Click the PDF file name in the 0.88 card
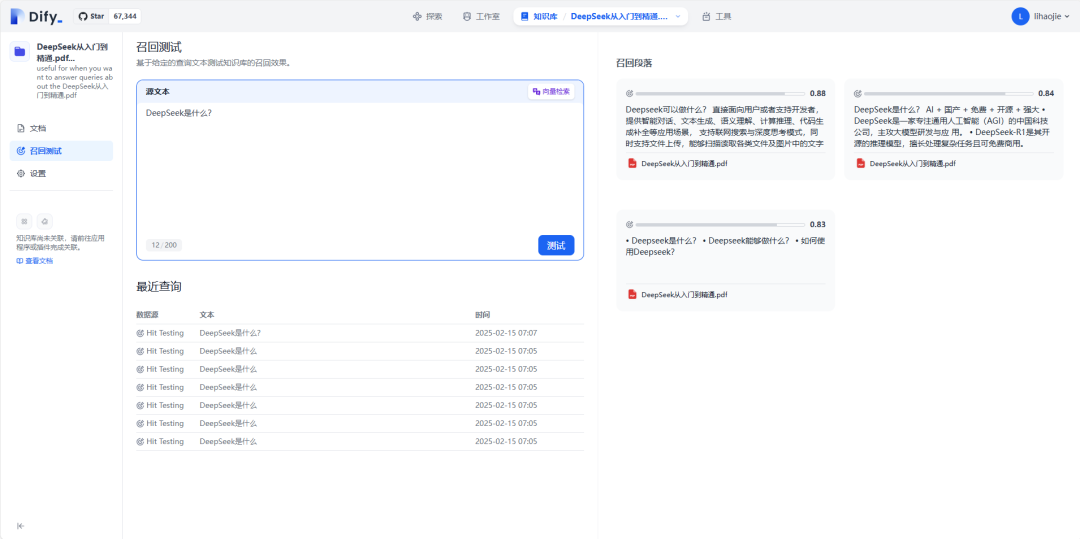The height and width of the screenshot is (539, 1080). (x=684, y=164)
